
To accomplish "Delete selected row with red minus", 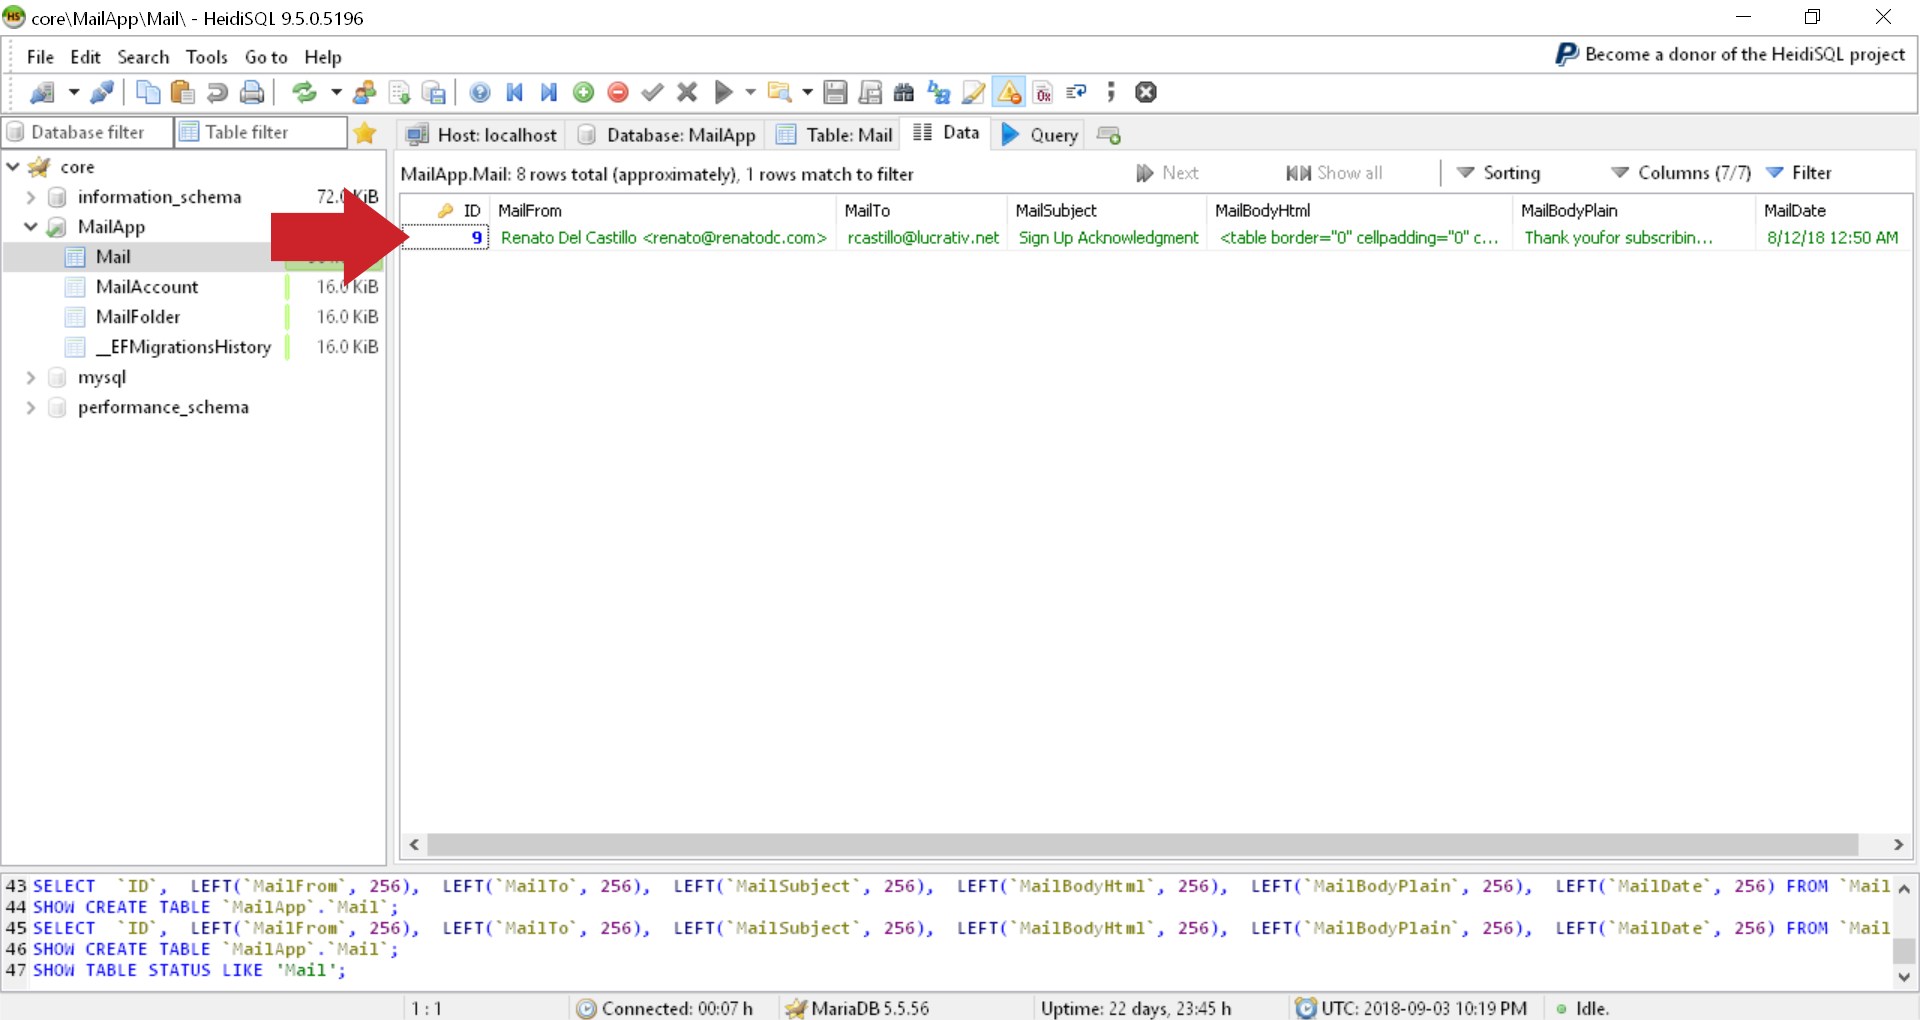I will tap(618, 93).
